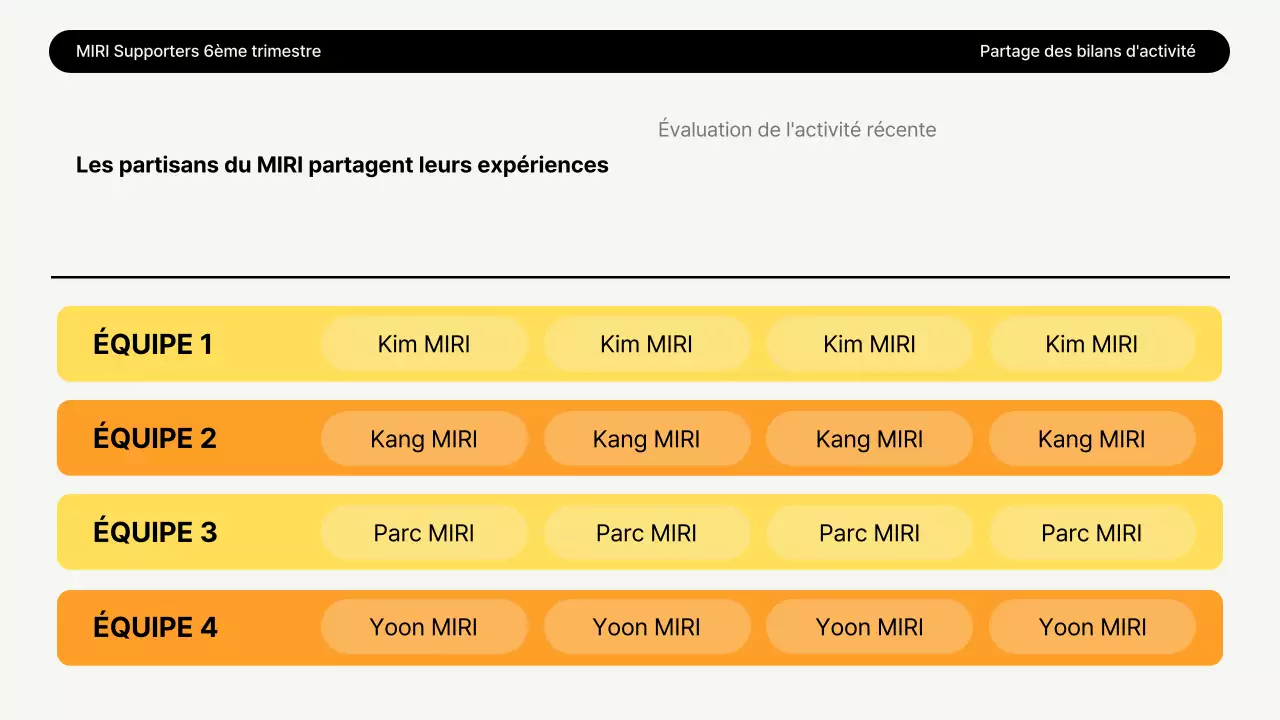
Task: Click the first Kang MIRI pill
Action: 424,438
